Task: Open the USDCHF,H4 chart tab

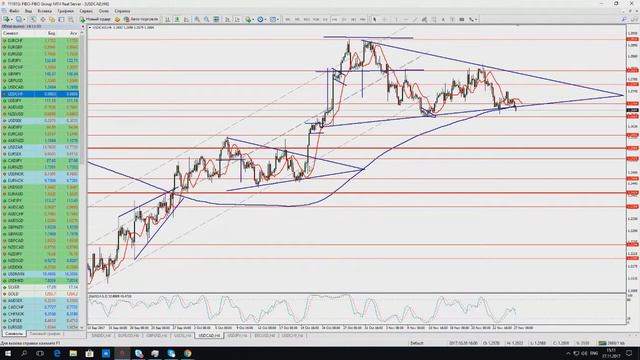Action: [292, 336]
